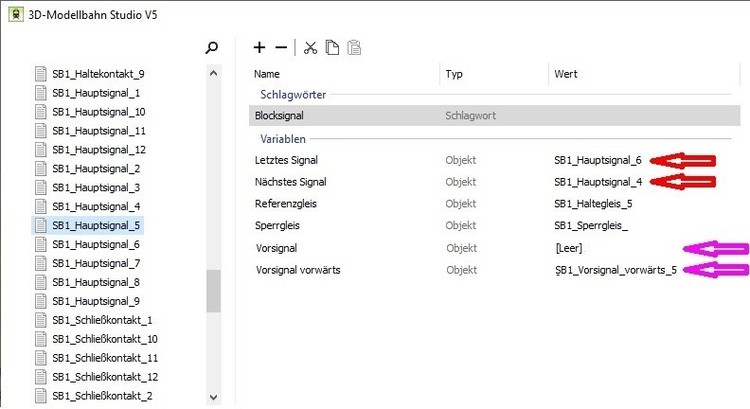Click the search magnifier icon
The height and width of the screenshot is (409, 750).
pyautogui.click(x=211, y=47)
